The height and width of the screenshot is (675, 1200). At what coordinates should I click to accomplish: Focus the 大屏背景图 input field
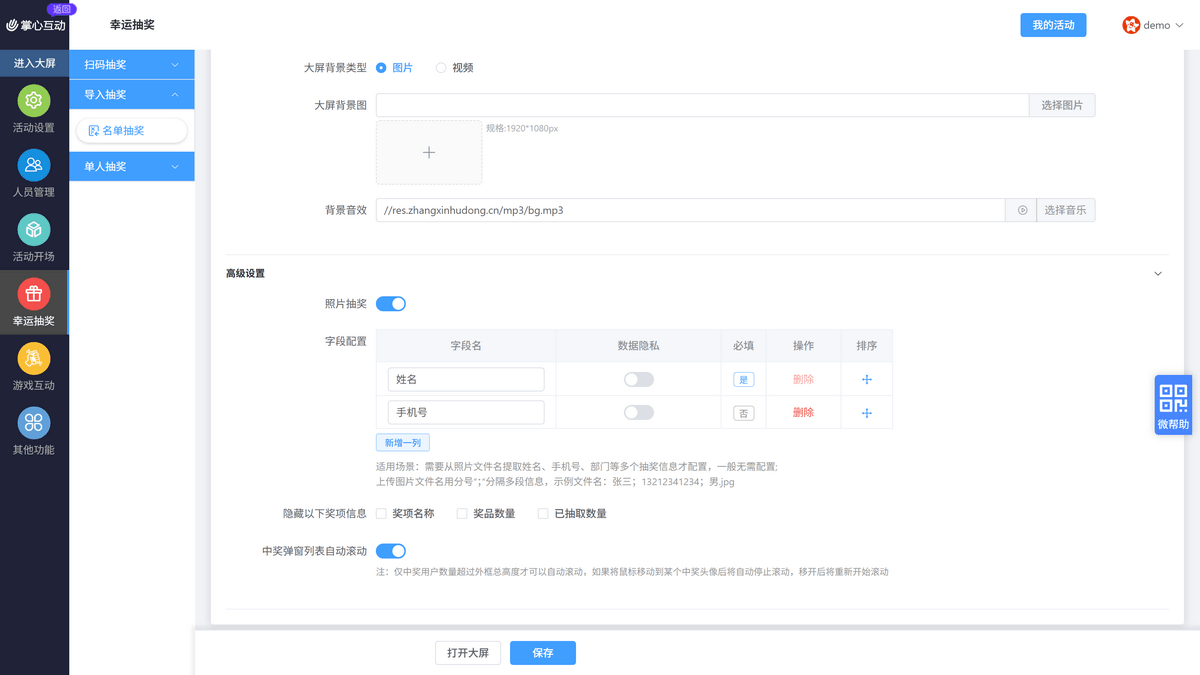(702, 105)
